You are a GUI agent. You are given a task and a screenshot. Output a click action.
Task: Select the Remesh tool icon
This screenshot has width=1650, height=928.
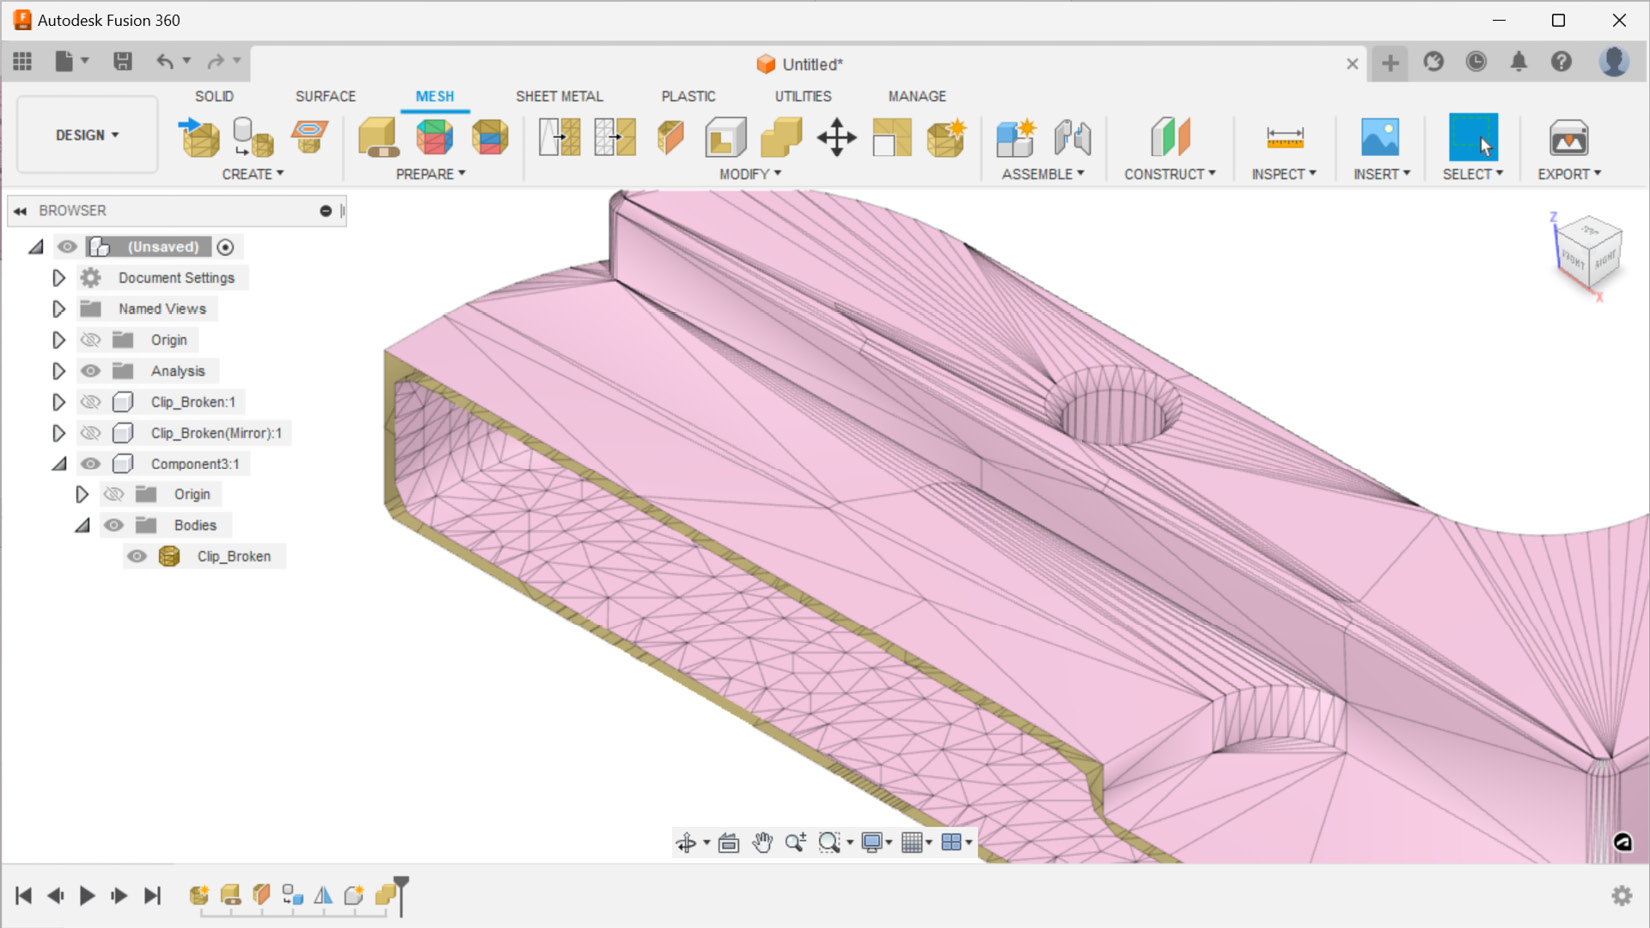pos(560,137)
